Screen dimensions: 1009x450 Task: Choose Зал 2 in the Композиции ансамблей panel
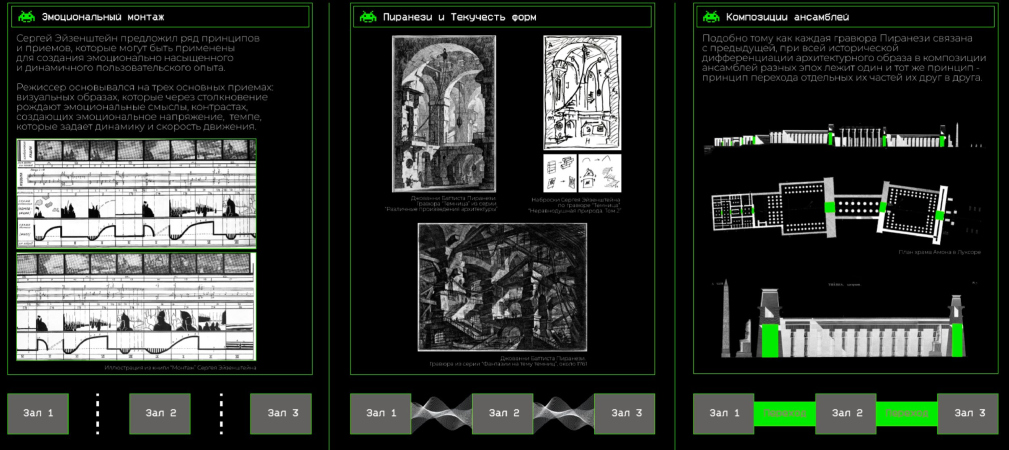[x=846, y=413]
